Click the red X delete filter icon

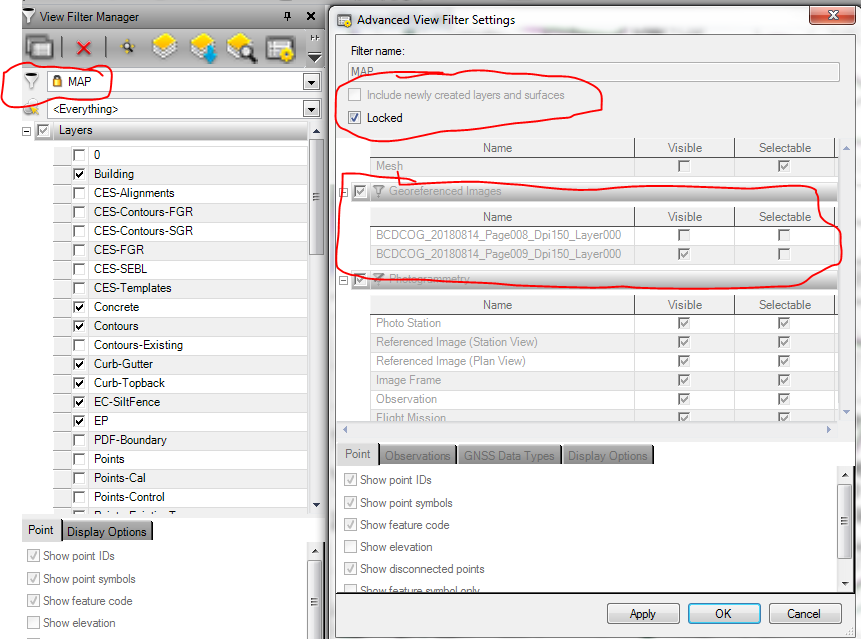(83, 48)
